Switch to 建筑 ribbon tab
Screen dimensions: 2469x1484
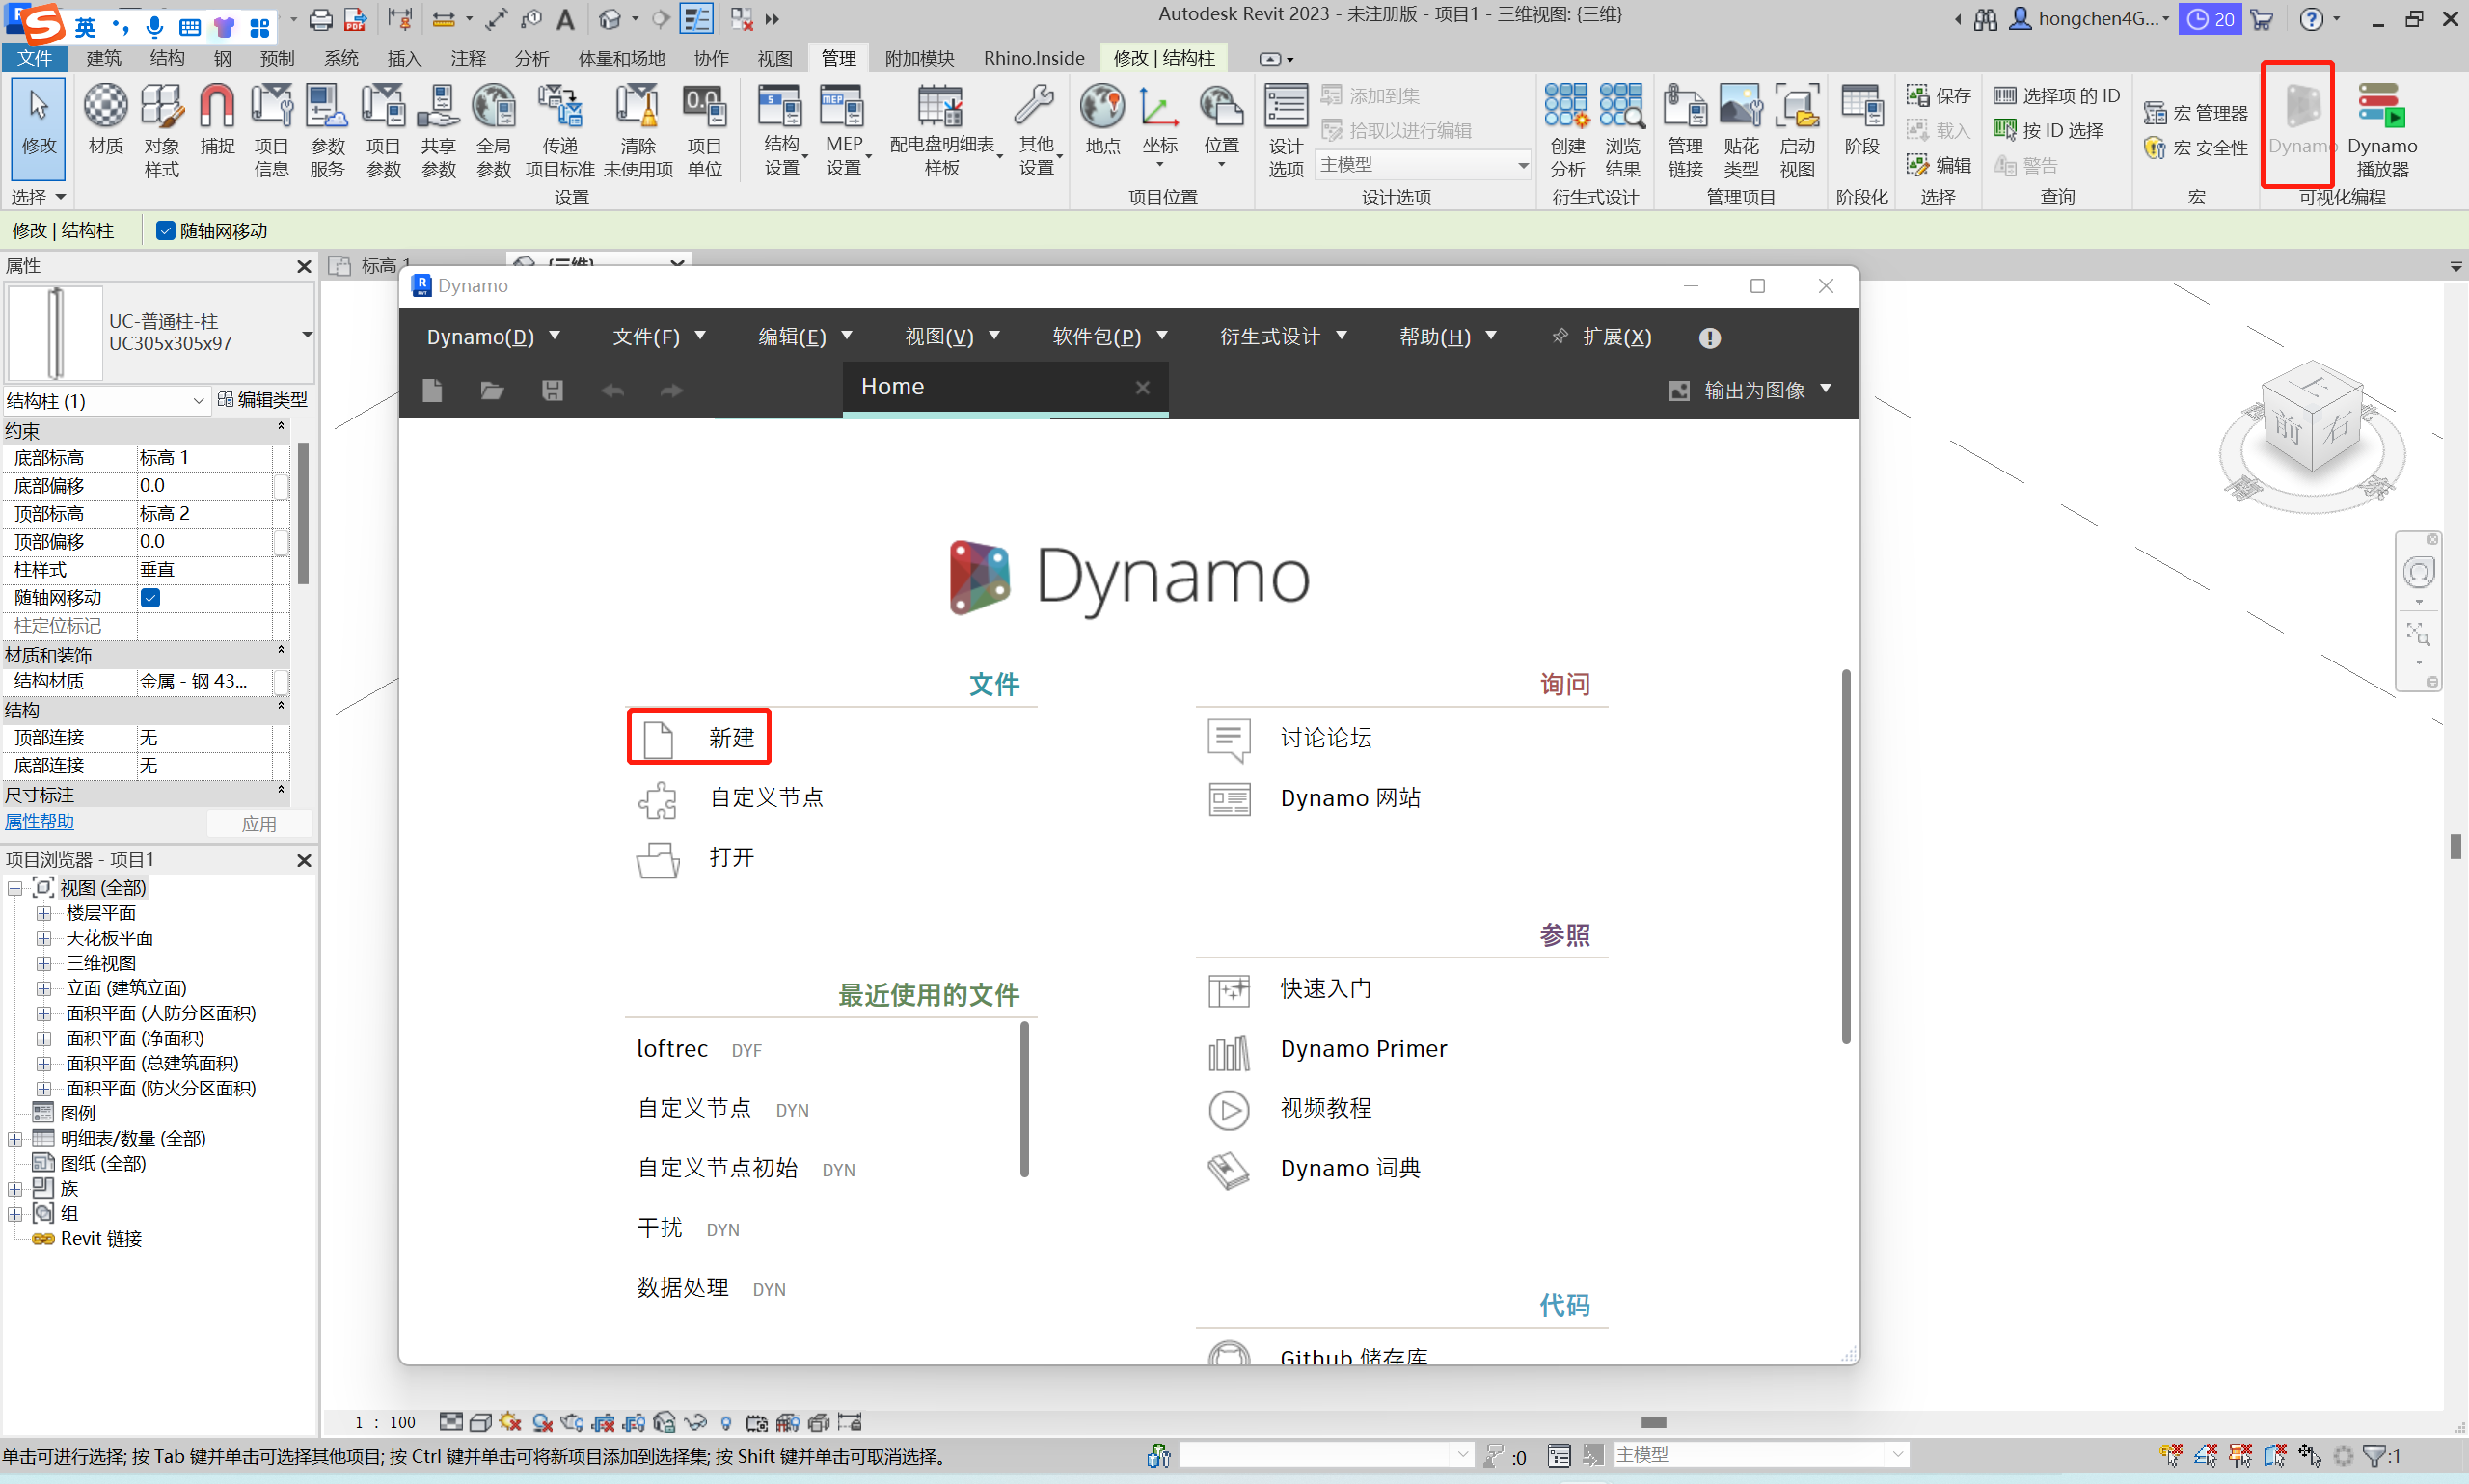point(103,58)
